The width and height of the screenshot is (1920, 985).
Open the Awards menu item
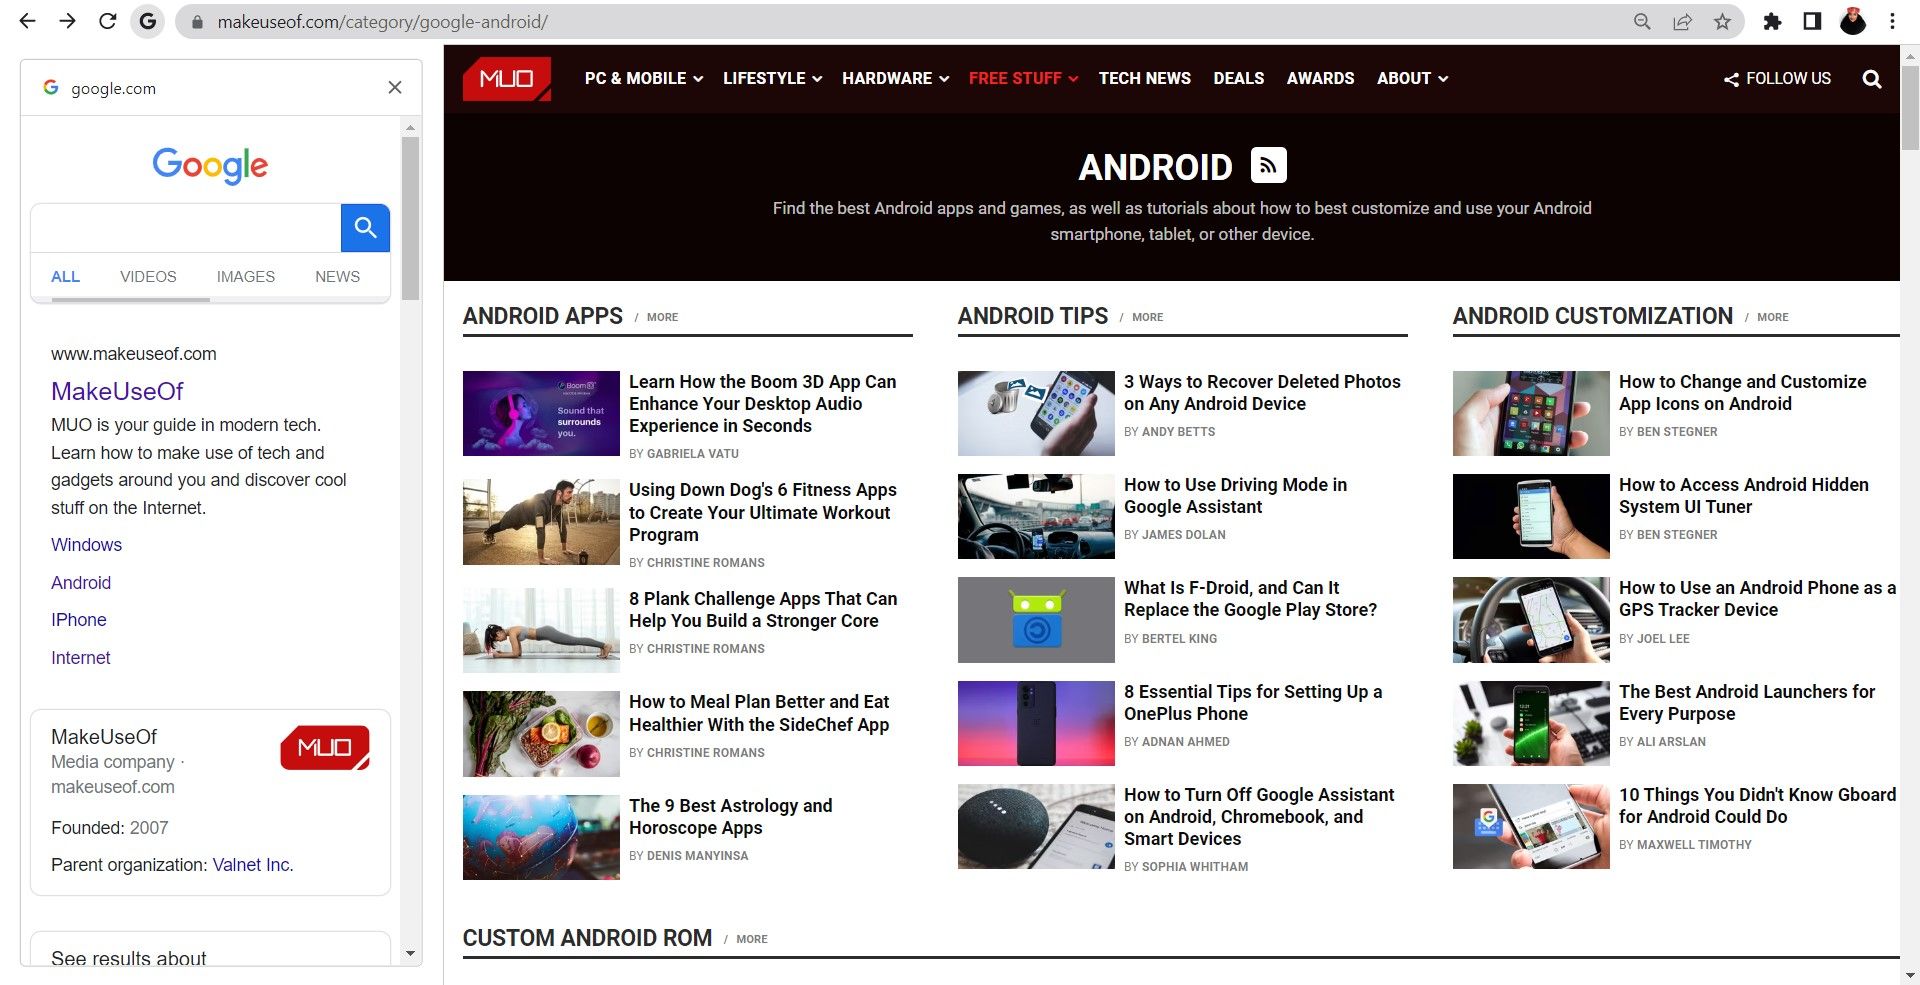coord(1320,78)
